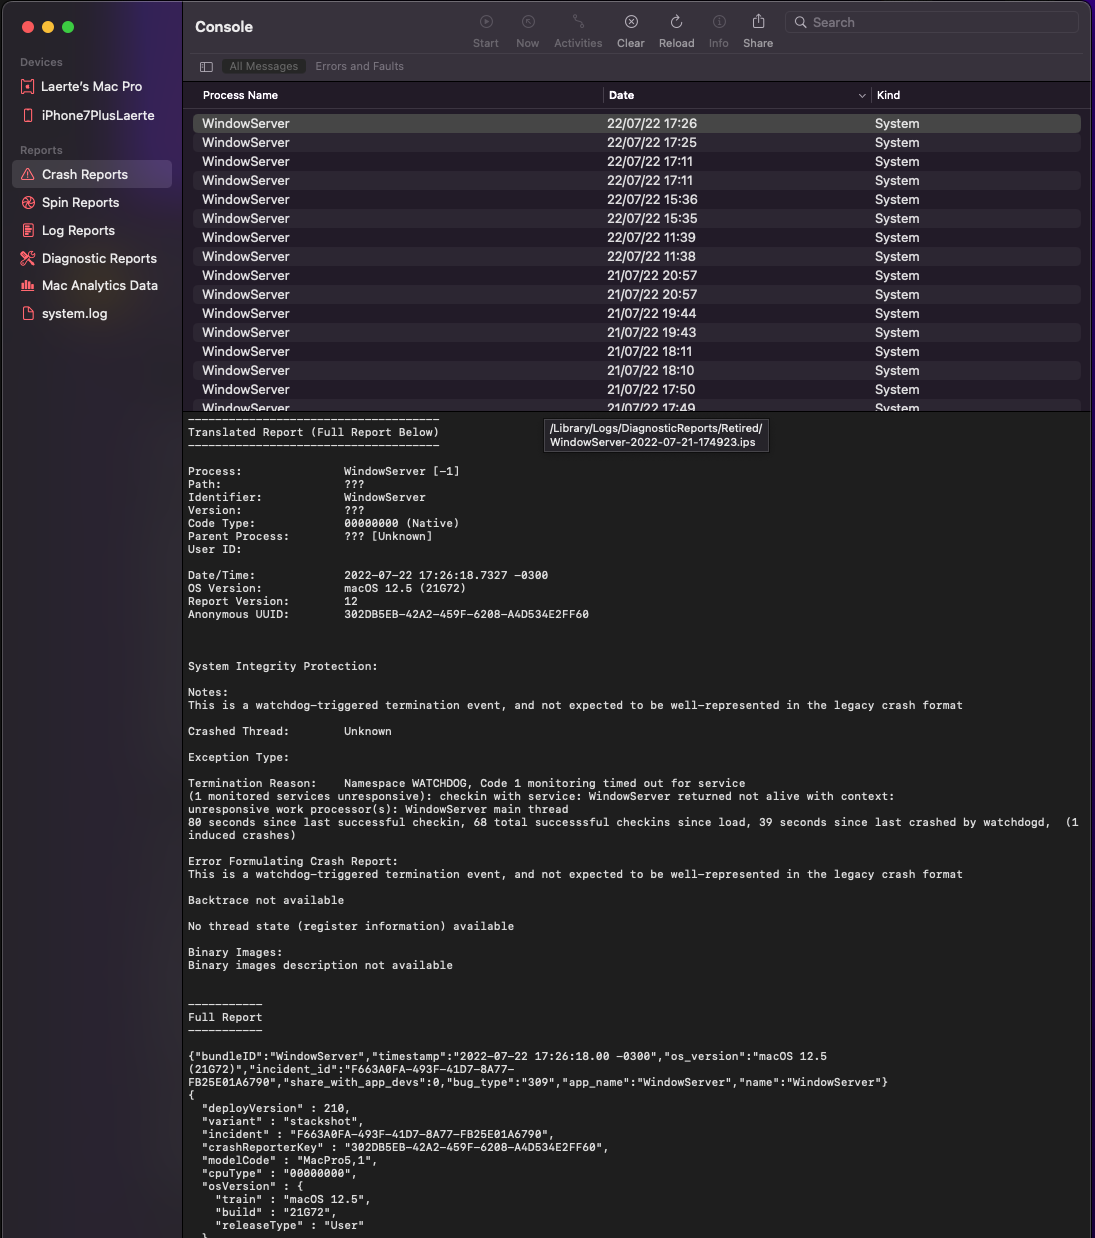Viewport: 1095px width, 1238px height.
Task: Click the 'macOS 12.5 (21G72)' OS Version text
Action: (x=405, y=588)
